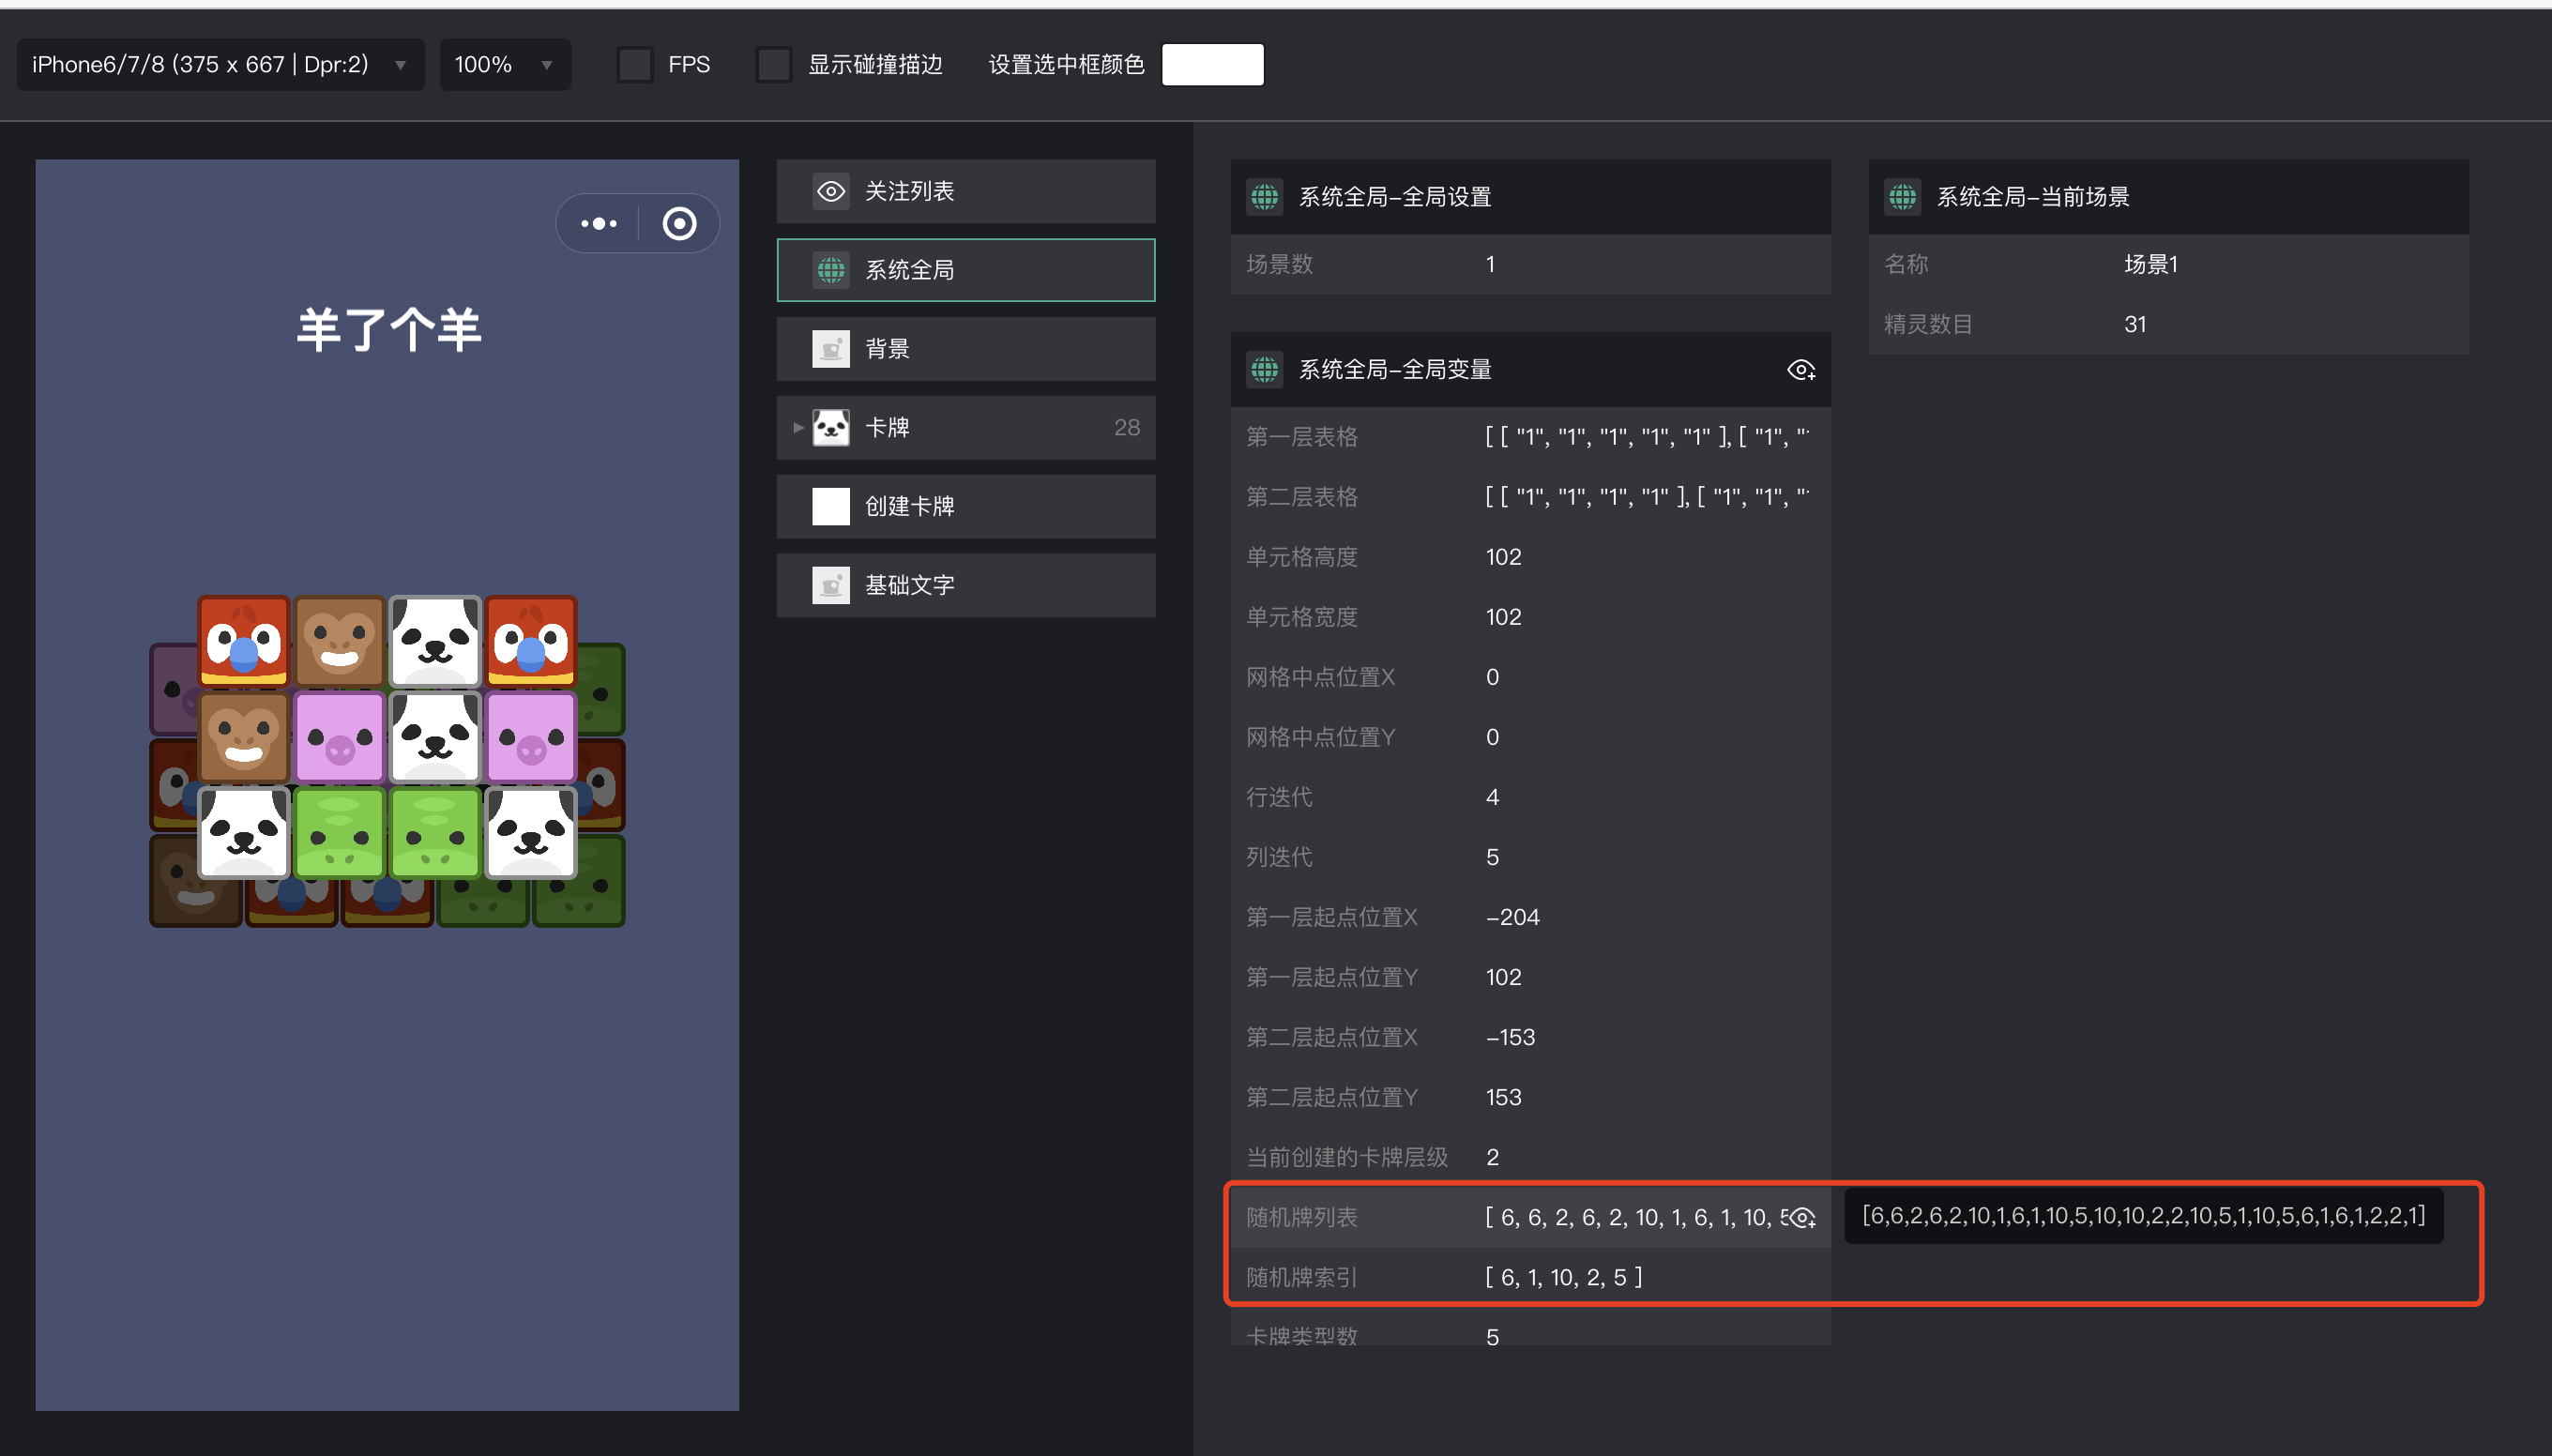Watch all 全局变量 via eye icon in header
Viewport: 2552px width, 1456px height.
pyautogui.click(x=1801, y=370)
